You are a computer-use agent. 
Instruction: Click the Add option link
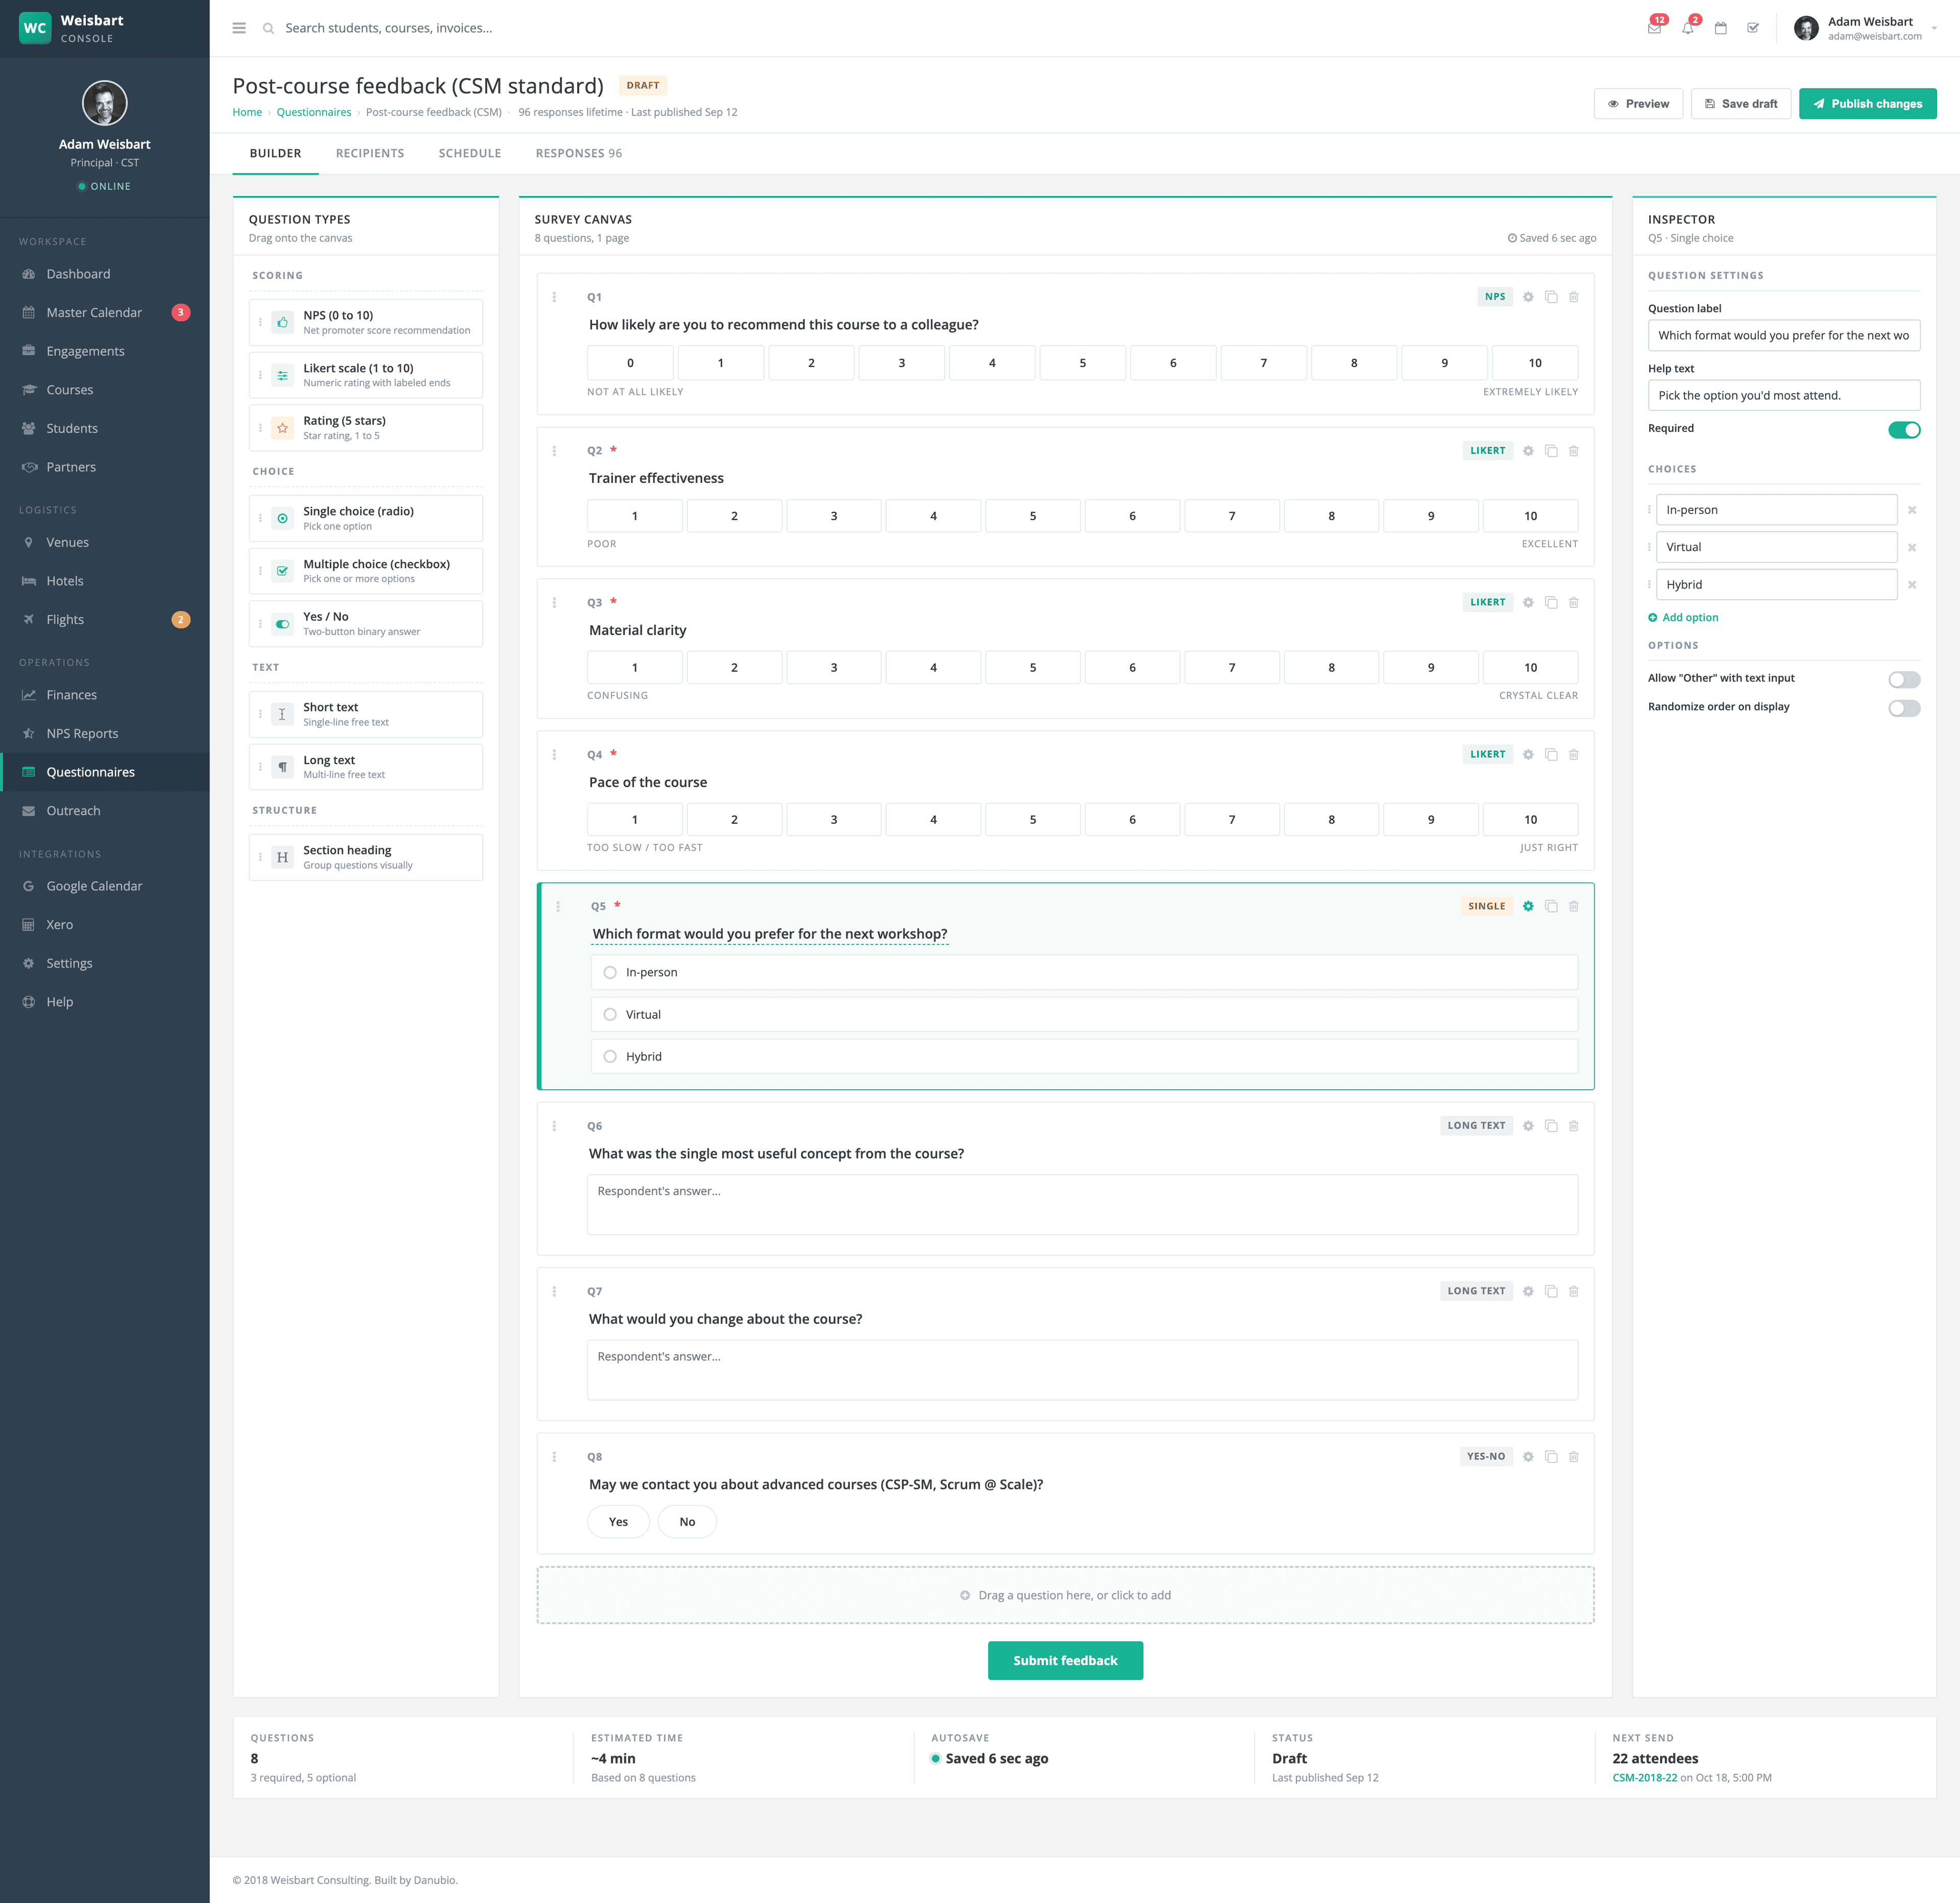(1683, 618)
